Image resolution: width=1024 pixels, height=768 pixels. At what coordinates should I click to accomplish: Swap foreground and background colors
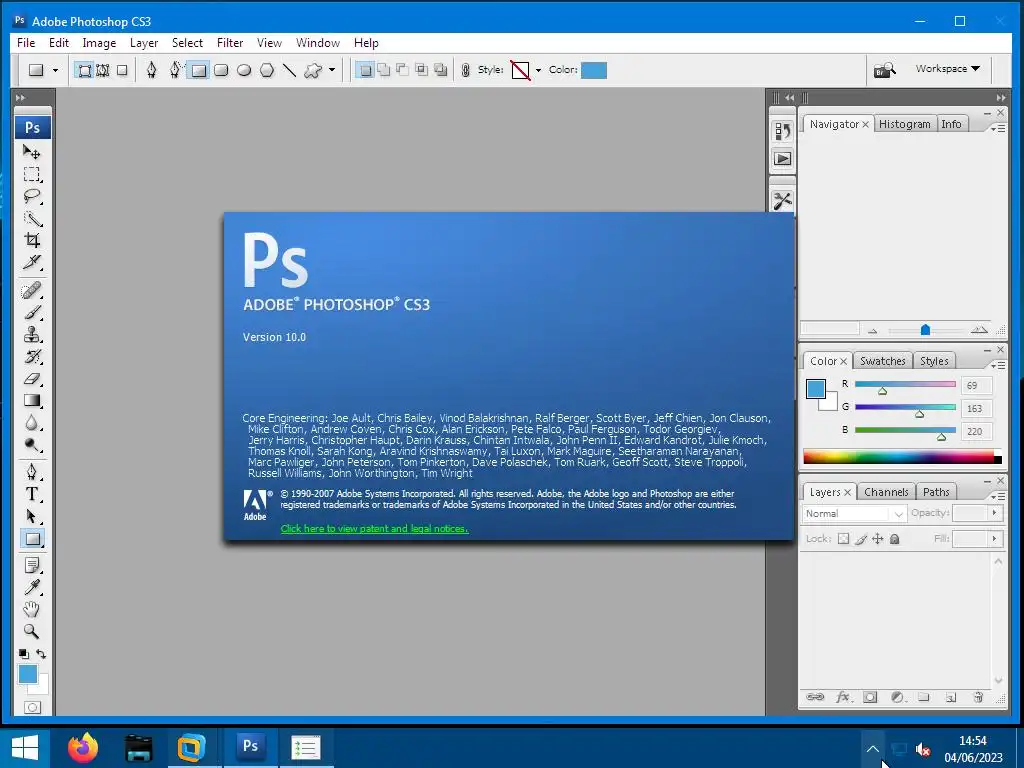click(x=41, y=654)
